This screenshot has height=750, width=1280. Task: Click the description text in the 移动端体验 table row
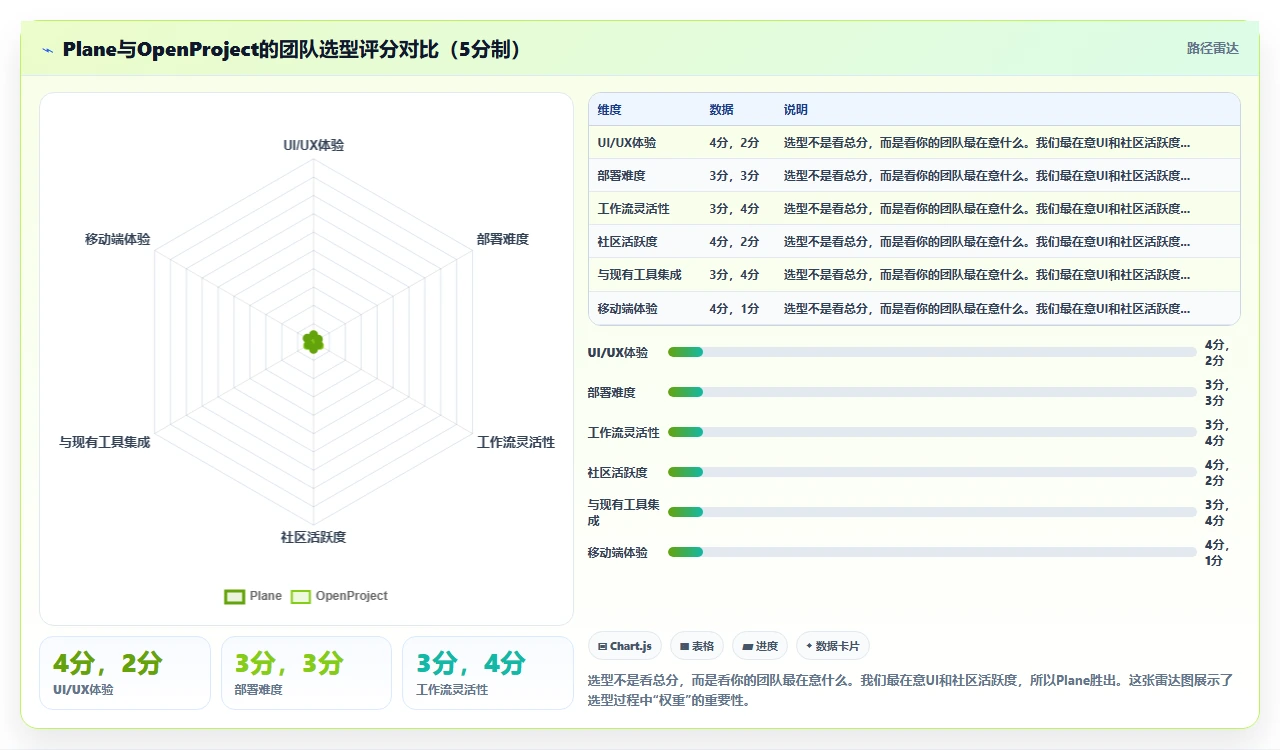tap(987, 308)
